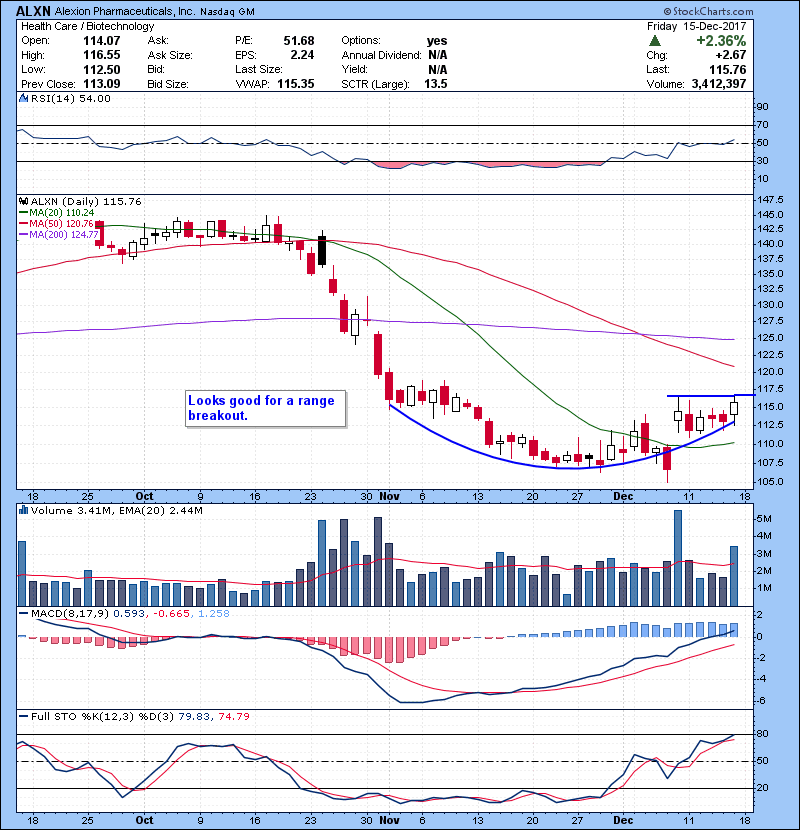This screenshot has height=830, width=800.
Task: Click the Health Care / Biotechnology sector text
Action: (x=87, y=26)
